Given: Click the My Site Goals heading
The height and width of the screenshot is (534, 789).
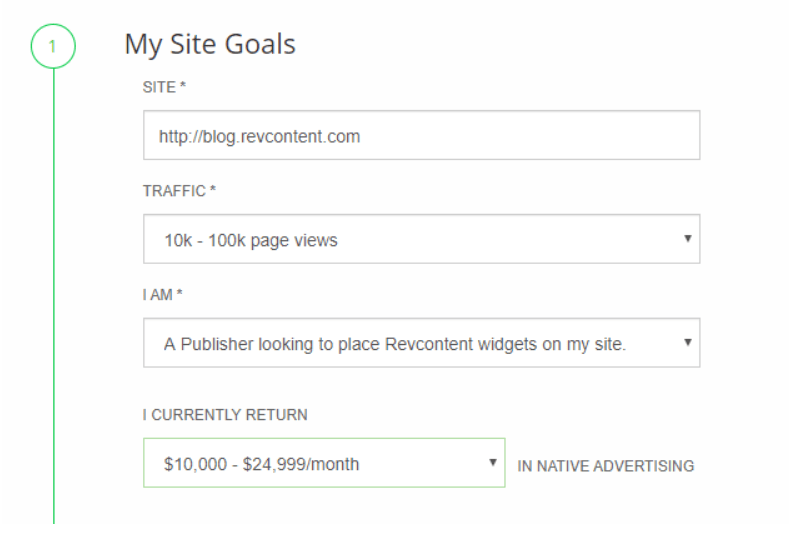Looking at the screenshot, I should (210, 45).
